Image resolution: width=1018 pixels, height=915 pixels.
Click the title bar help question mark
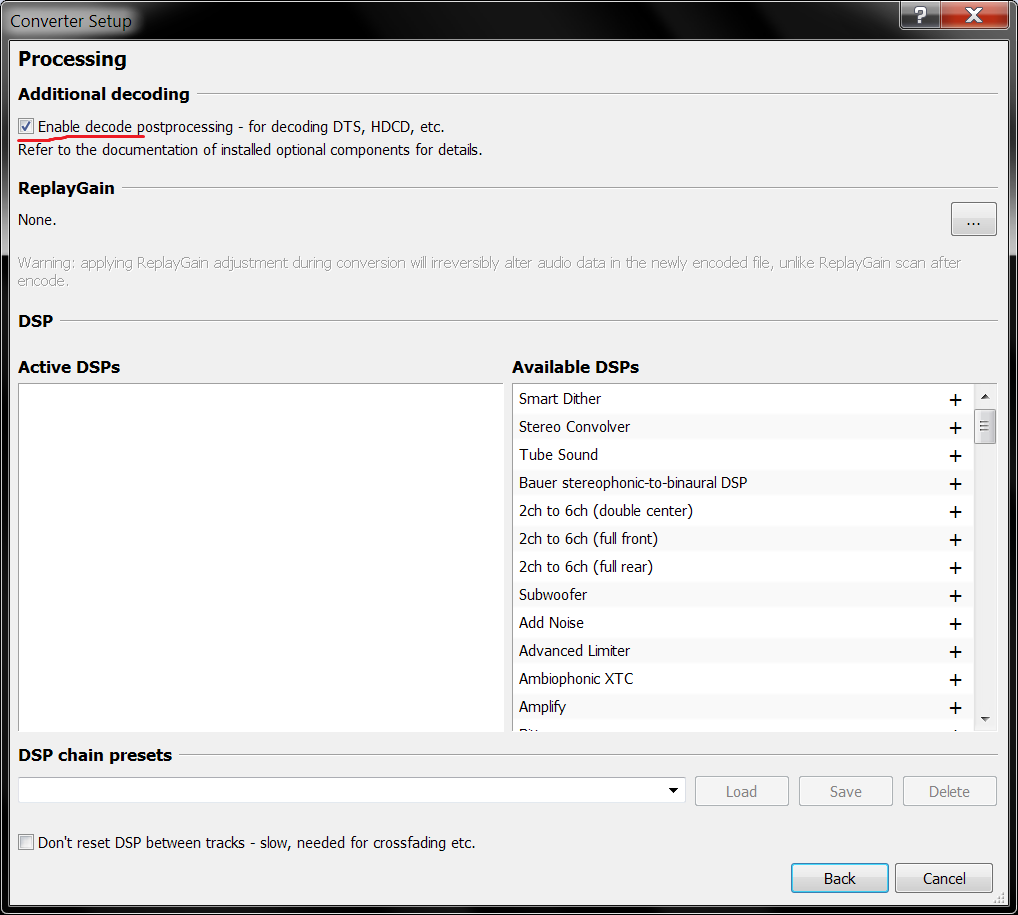coord(920,15)
